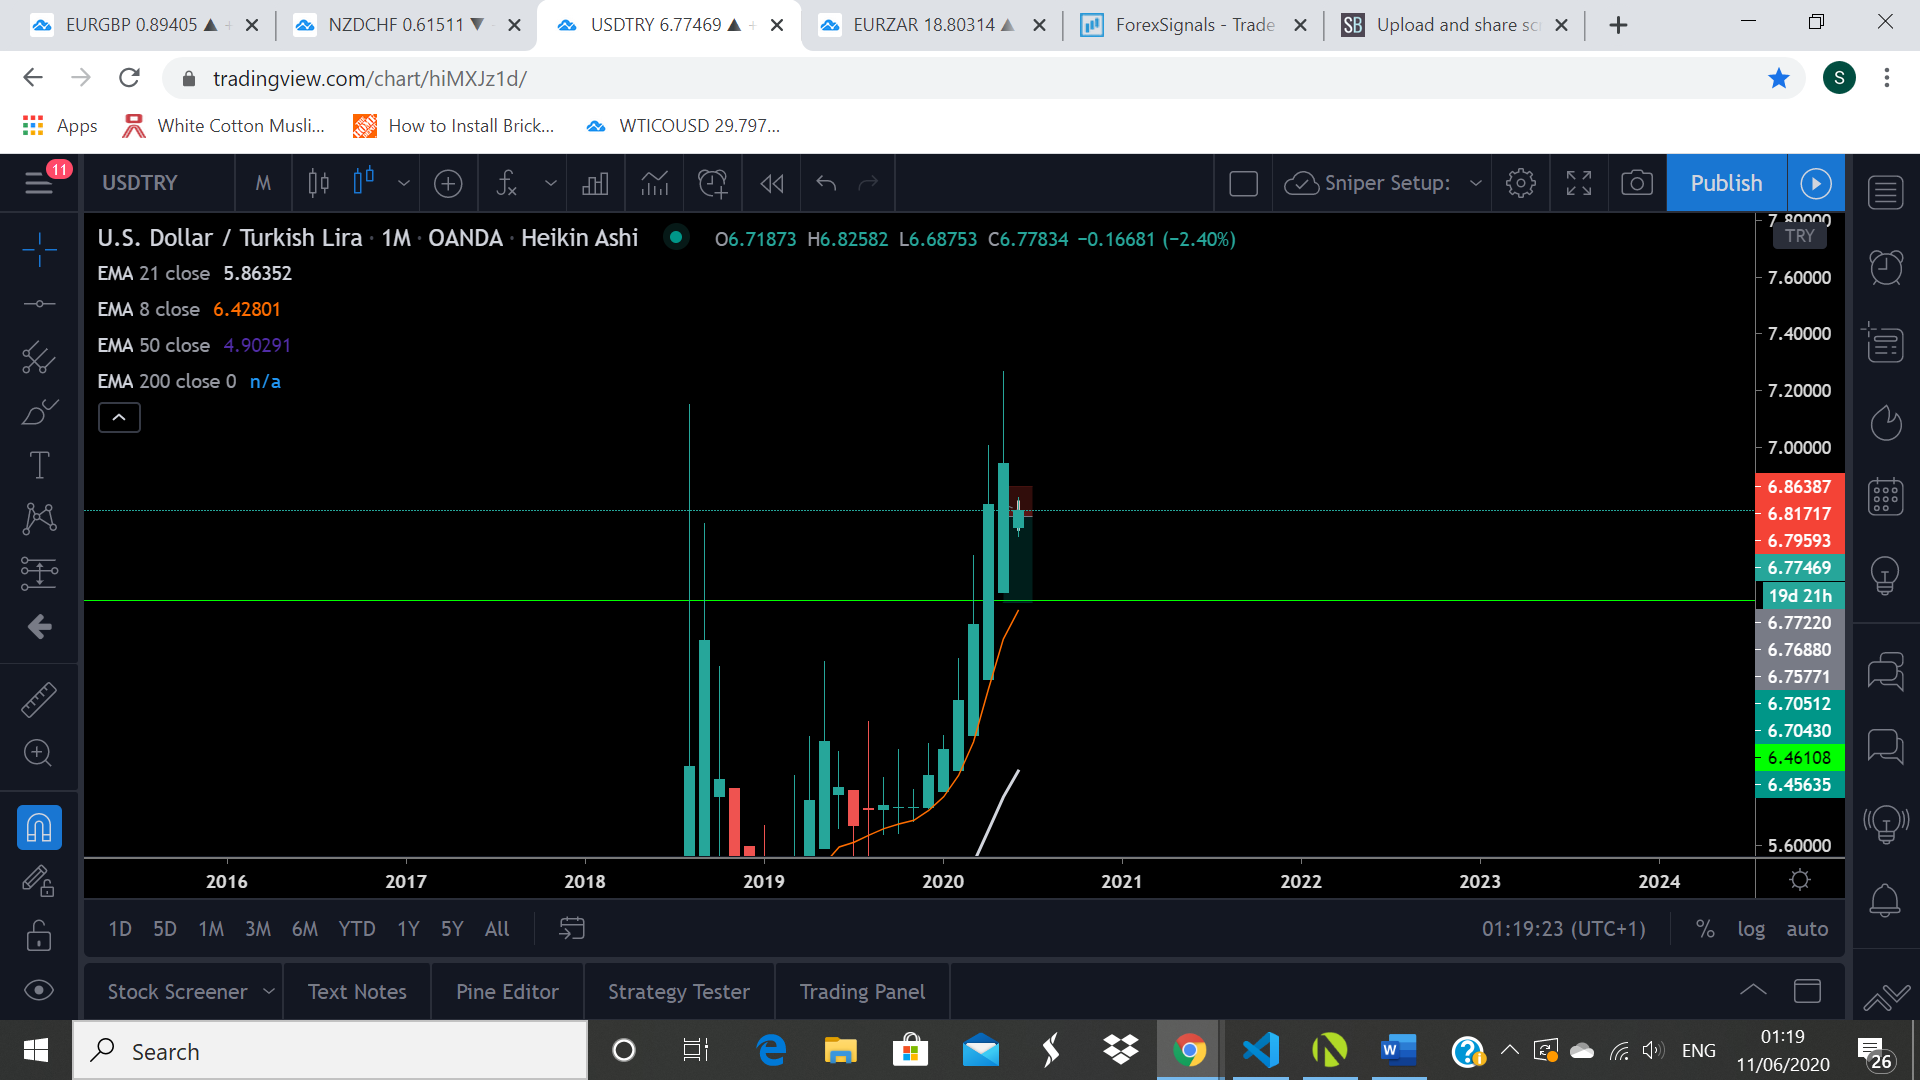The image size is (1920, 1080).
Task: Open Visual Studio Code from taskbar
Action: coord(1260,1051)
